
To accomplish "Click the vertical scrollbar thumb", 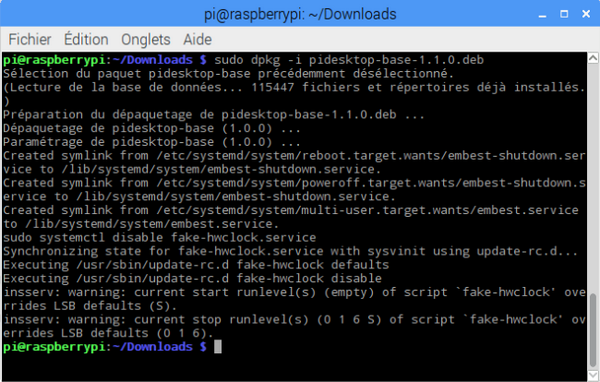I will click(x=593, y=330).
